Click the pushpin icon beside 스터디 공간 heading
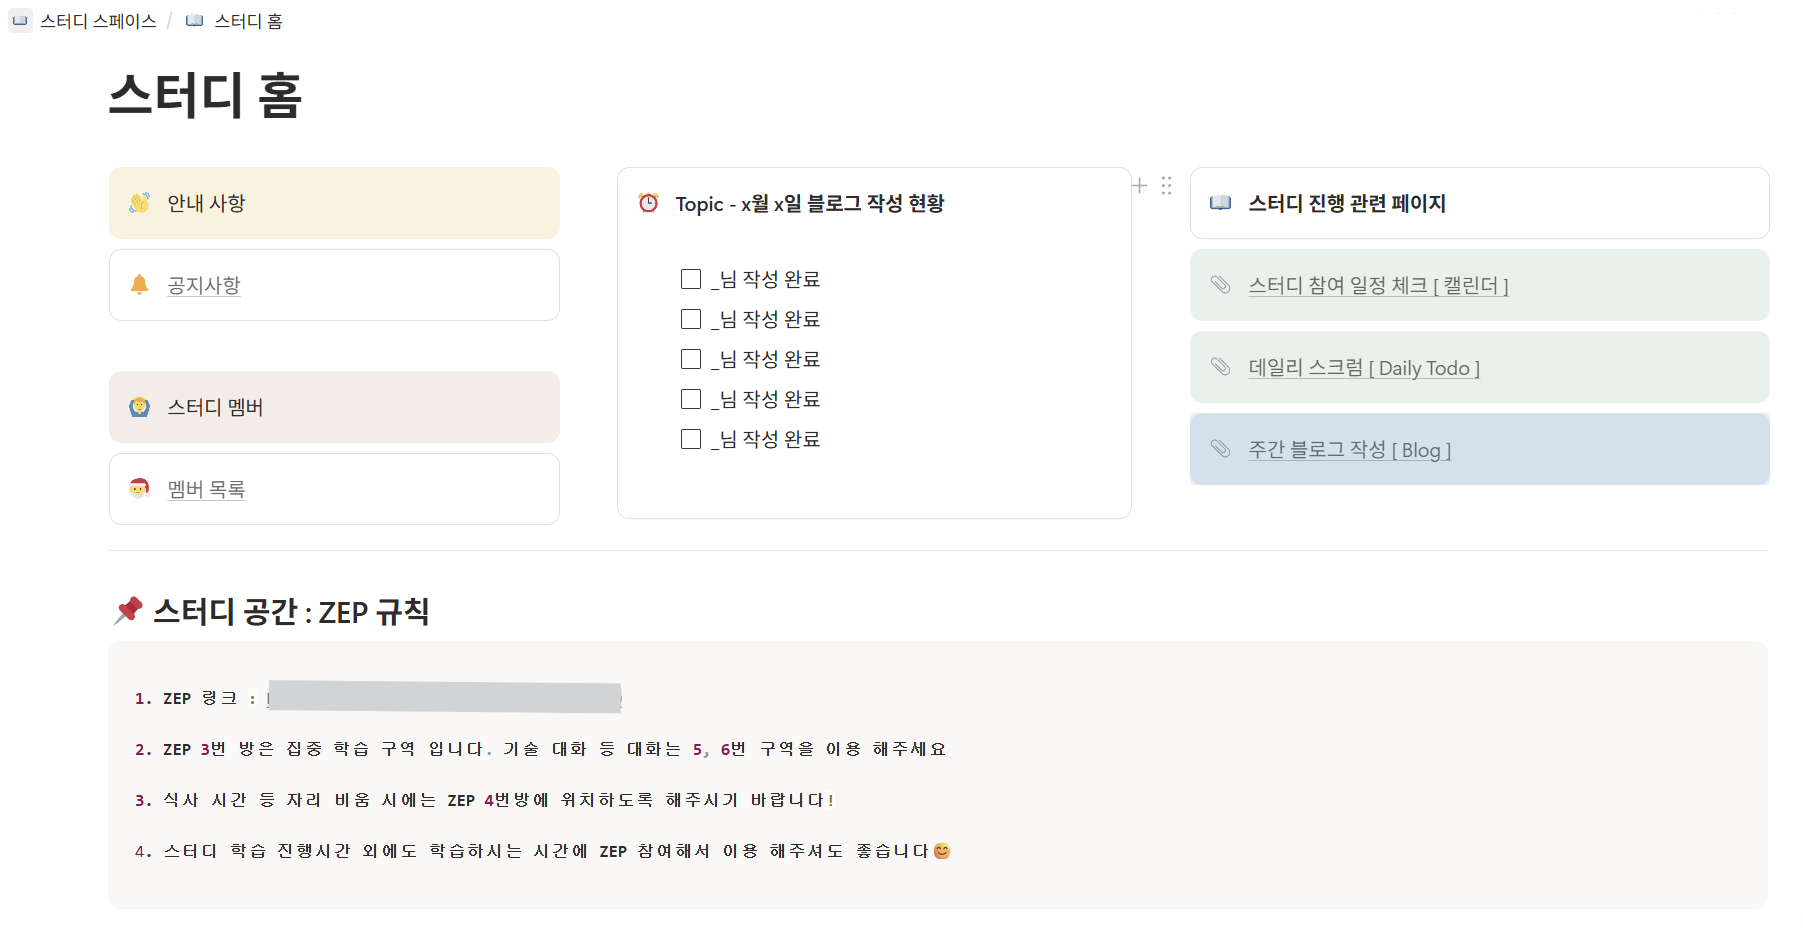Viewport: 1803px width, 932px height. 128,610
